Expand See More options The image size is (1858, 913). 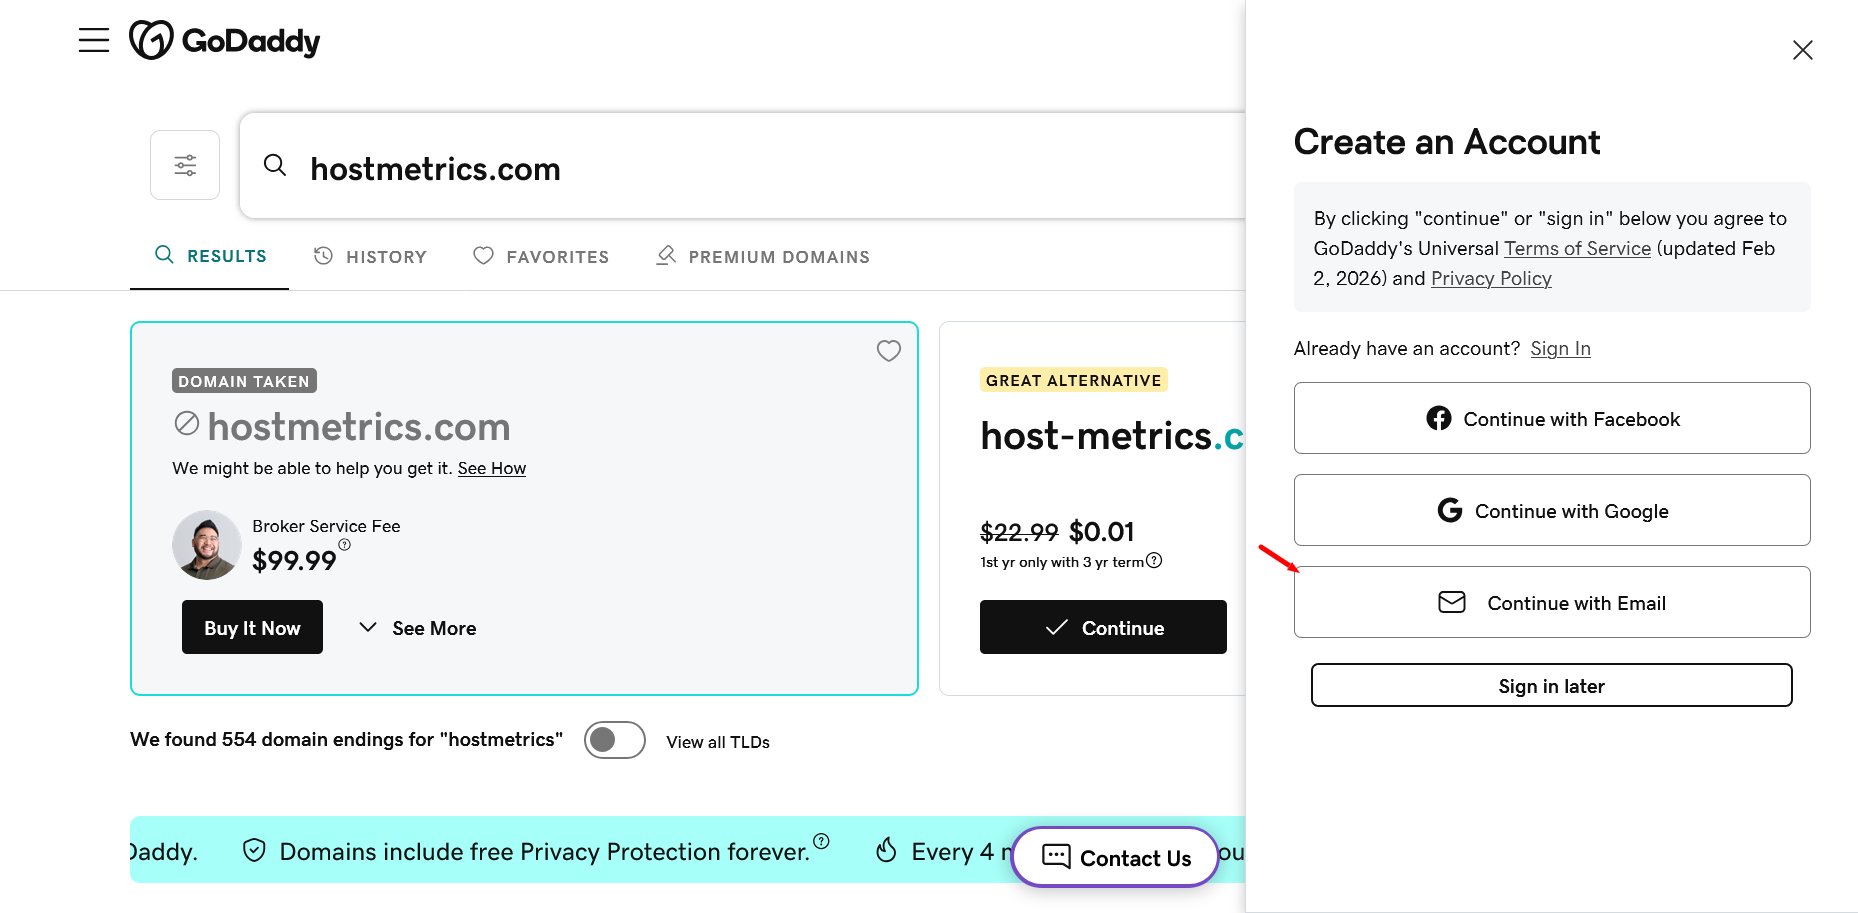click(x=418, y=628)
